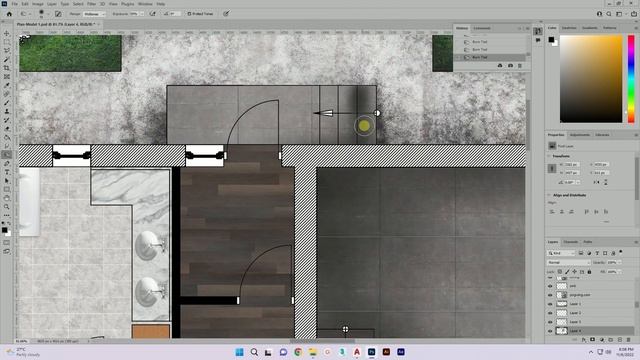The height and width of the screenshot is (360, 640).
Task: Click the lock all layer icon
Action: (x=589, y=271)
